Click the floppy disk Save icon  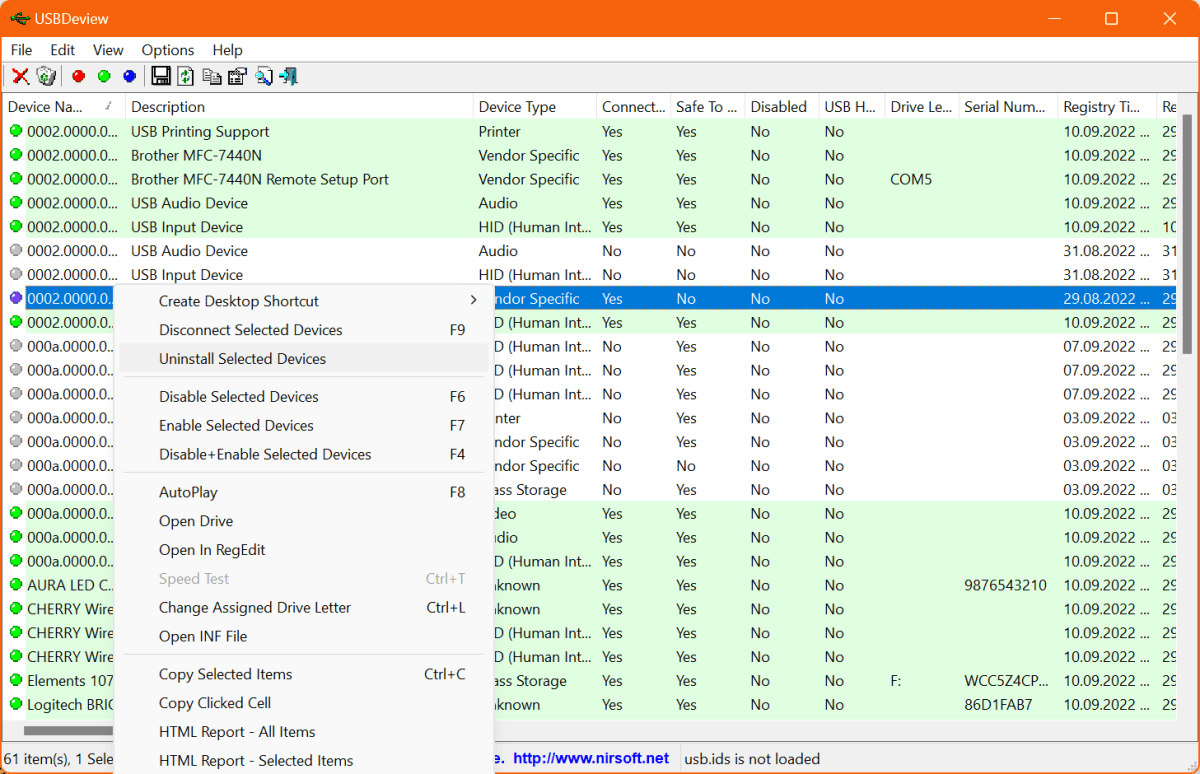(x=160, y=76)
